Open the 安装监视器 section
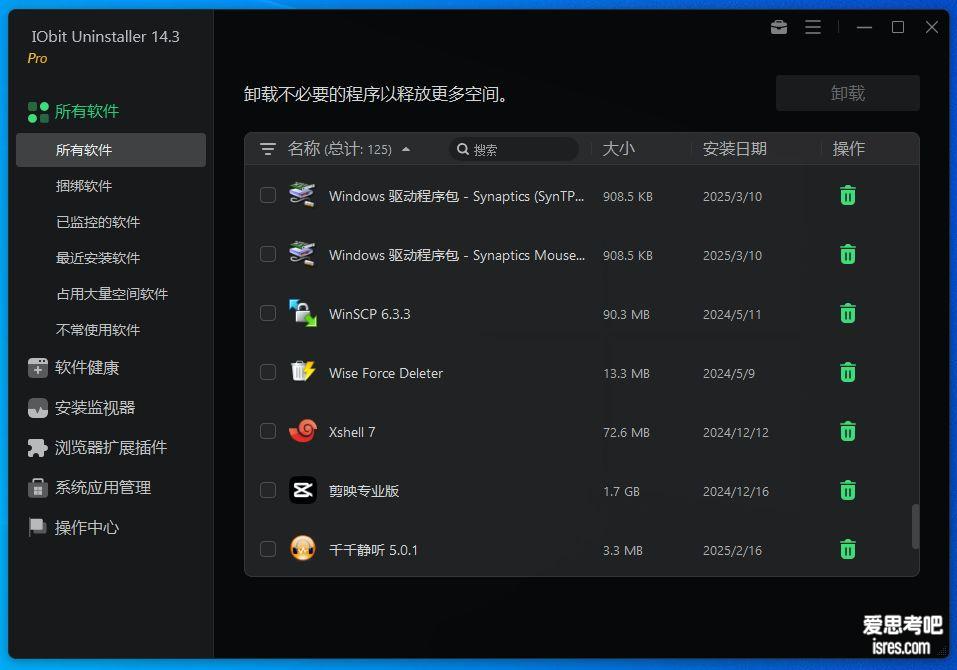This screenshot has width=957, height=670. pyautogui.click(x=95, y=408)
